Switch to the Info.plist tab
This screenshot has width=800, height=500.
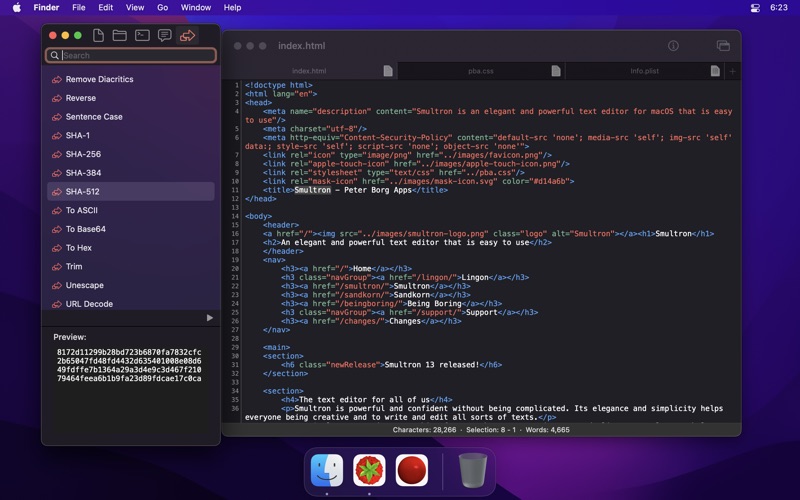pos(644,71)
